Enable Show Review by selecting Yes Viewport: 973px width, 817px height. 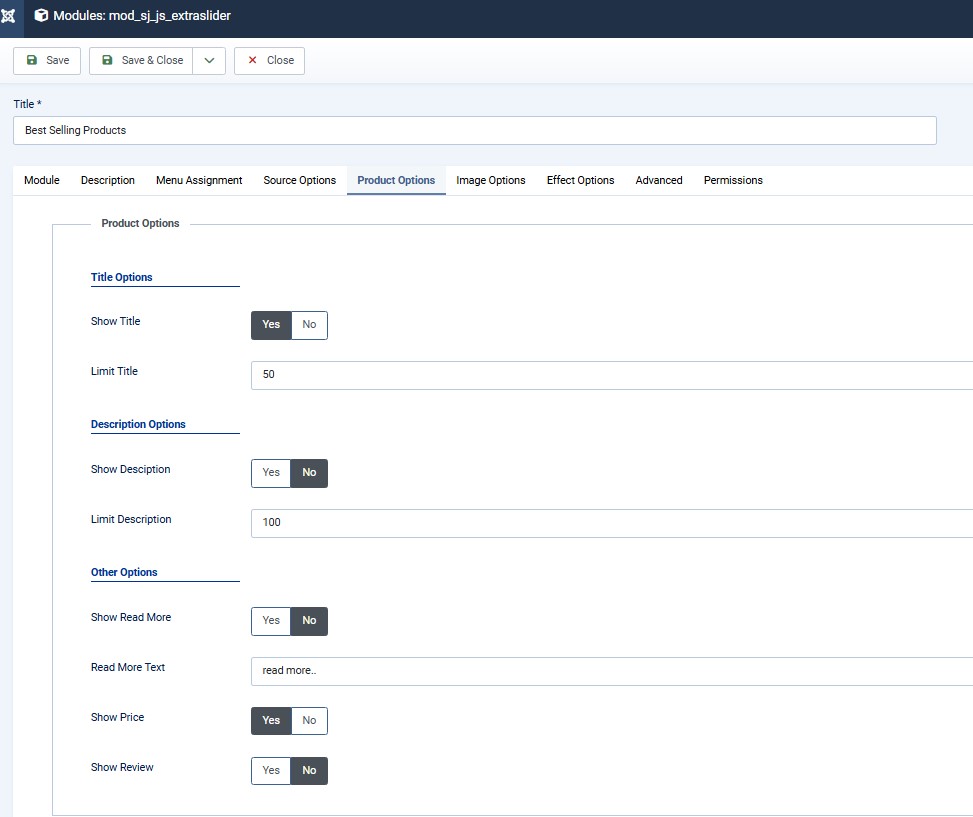pos(271,771)
